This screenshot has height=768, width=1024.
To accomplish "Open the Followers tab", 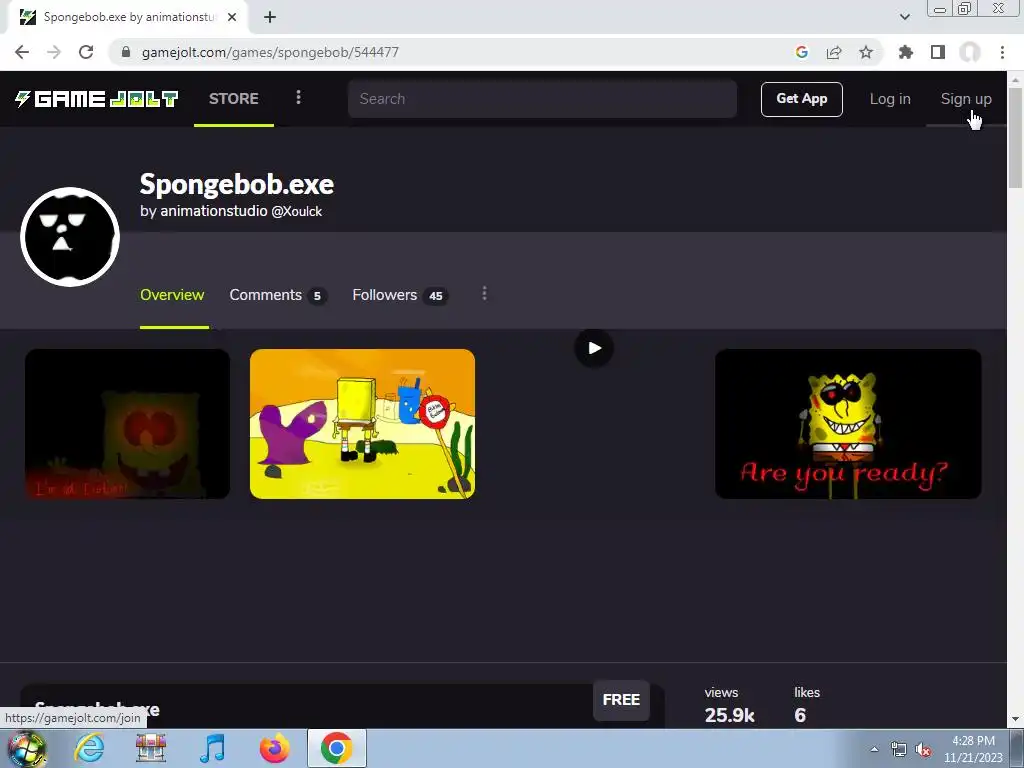I will pos(400,295).
